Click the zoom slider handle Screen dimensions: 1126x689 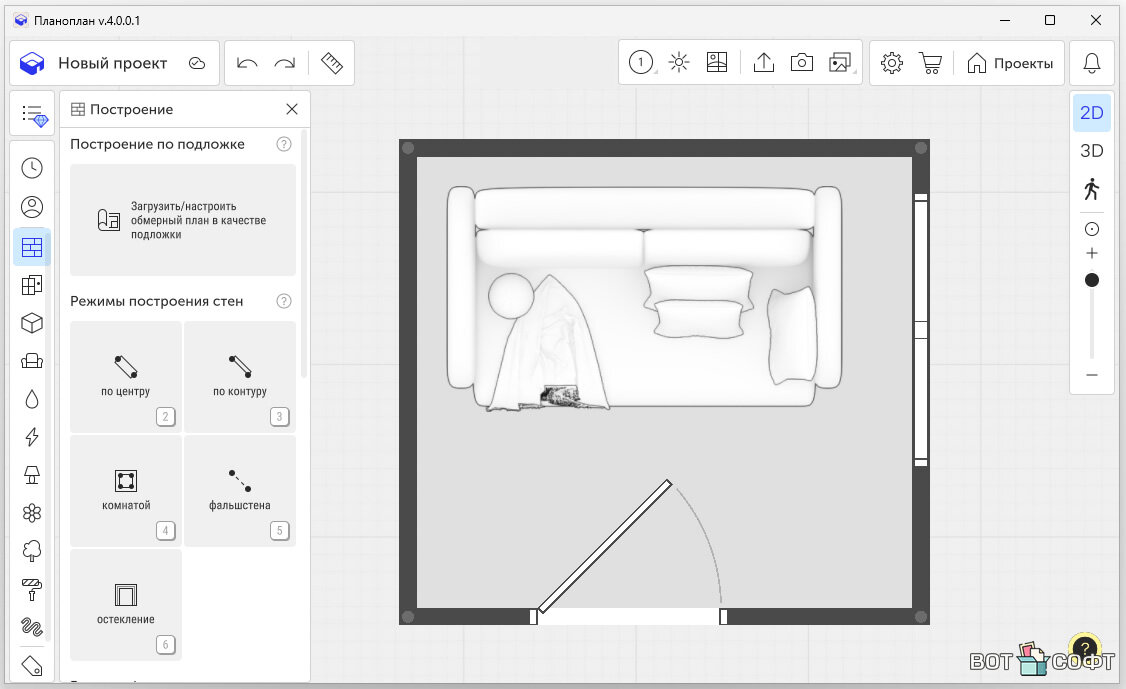pyautogui.click(x=1092, y=280)
